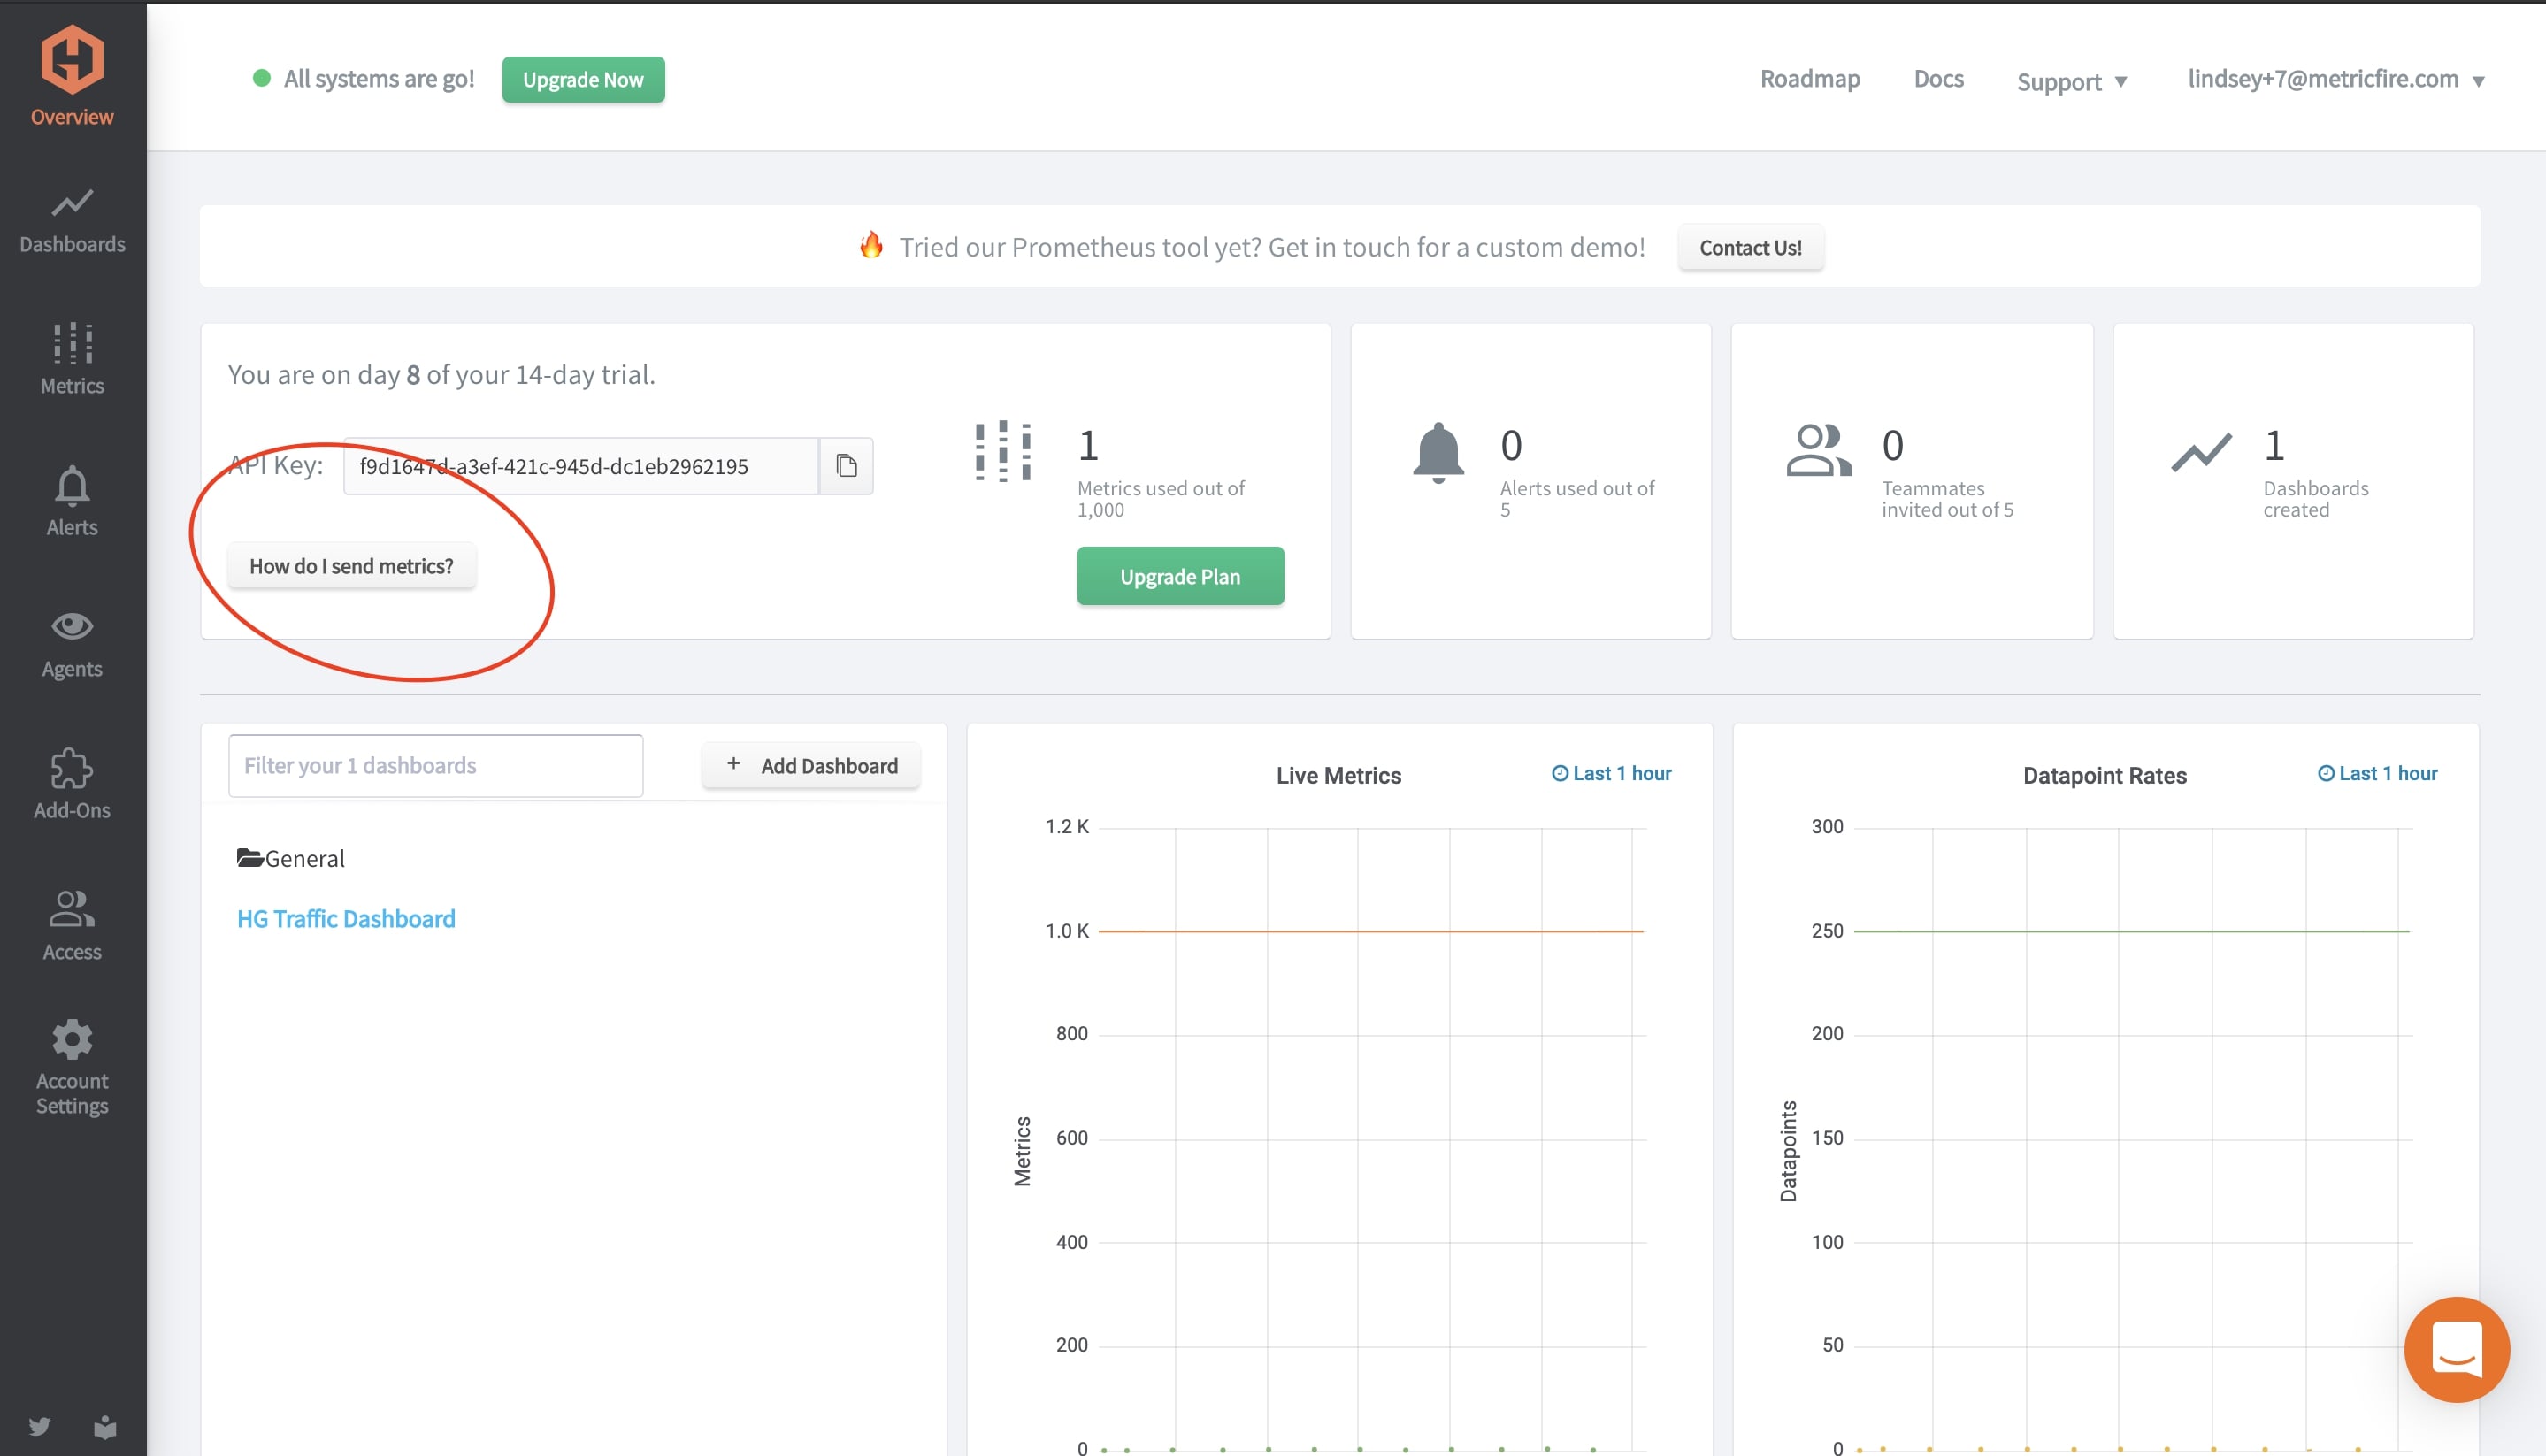Click the Add Dashboard button

tap(811, 765)
